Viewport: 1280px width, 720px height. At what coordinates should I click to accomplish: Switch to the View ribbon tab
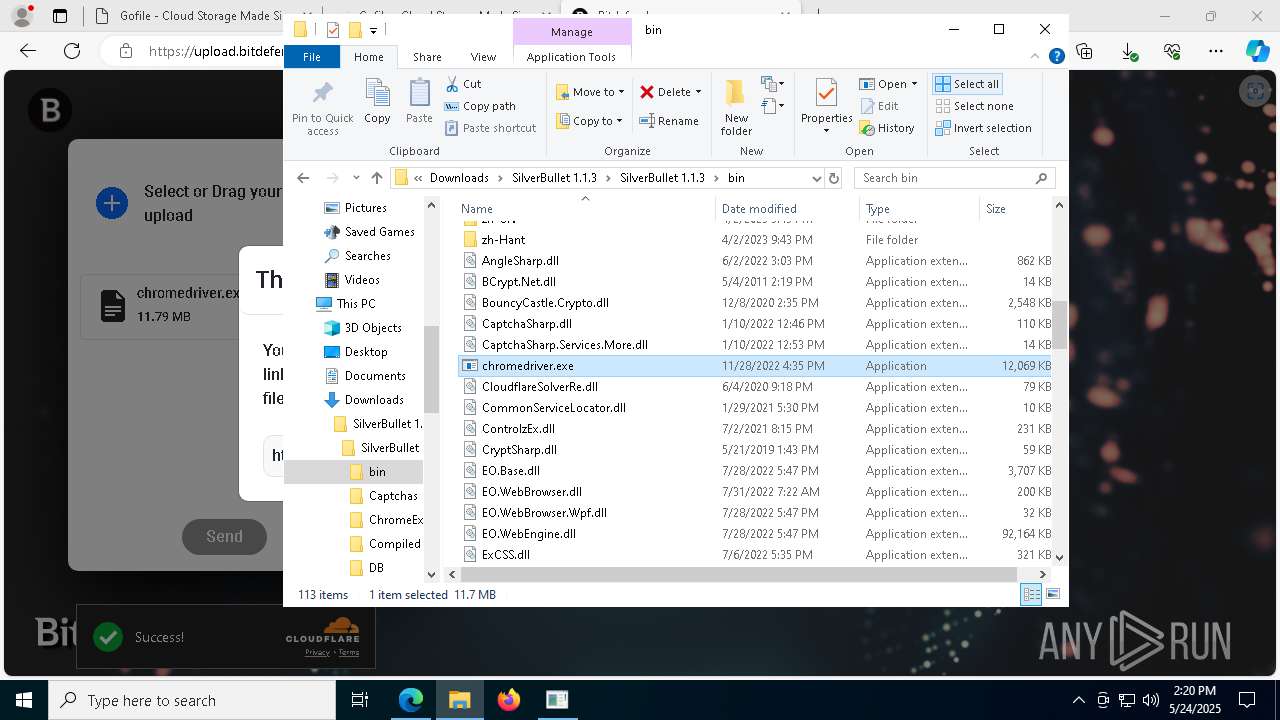(483, 57)
